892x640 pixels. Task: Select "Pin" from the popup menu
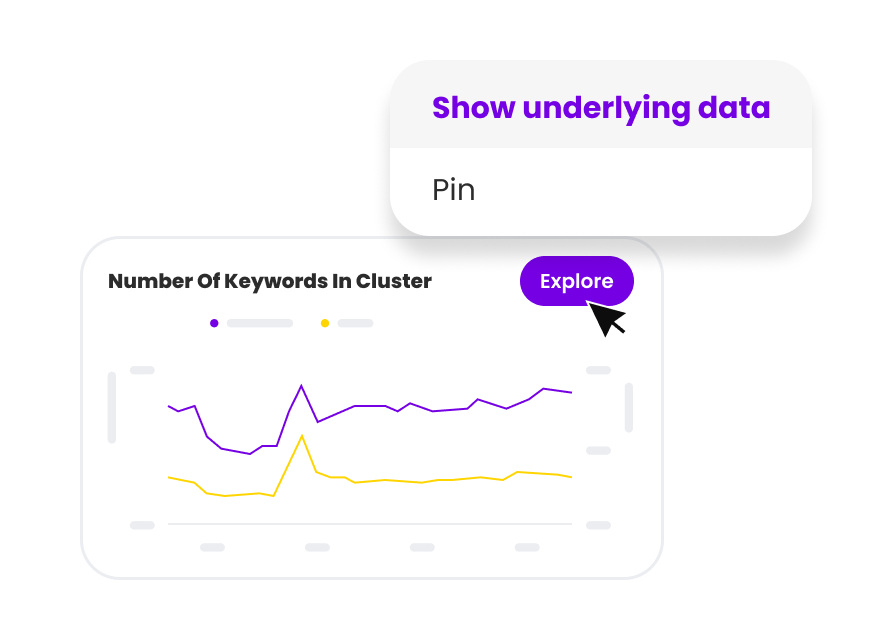pyautogui.click(x=453, y=190)
